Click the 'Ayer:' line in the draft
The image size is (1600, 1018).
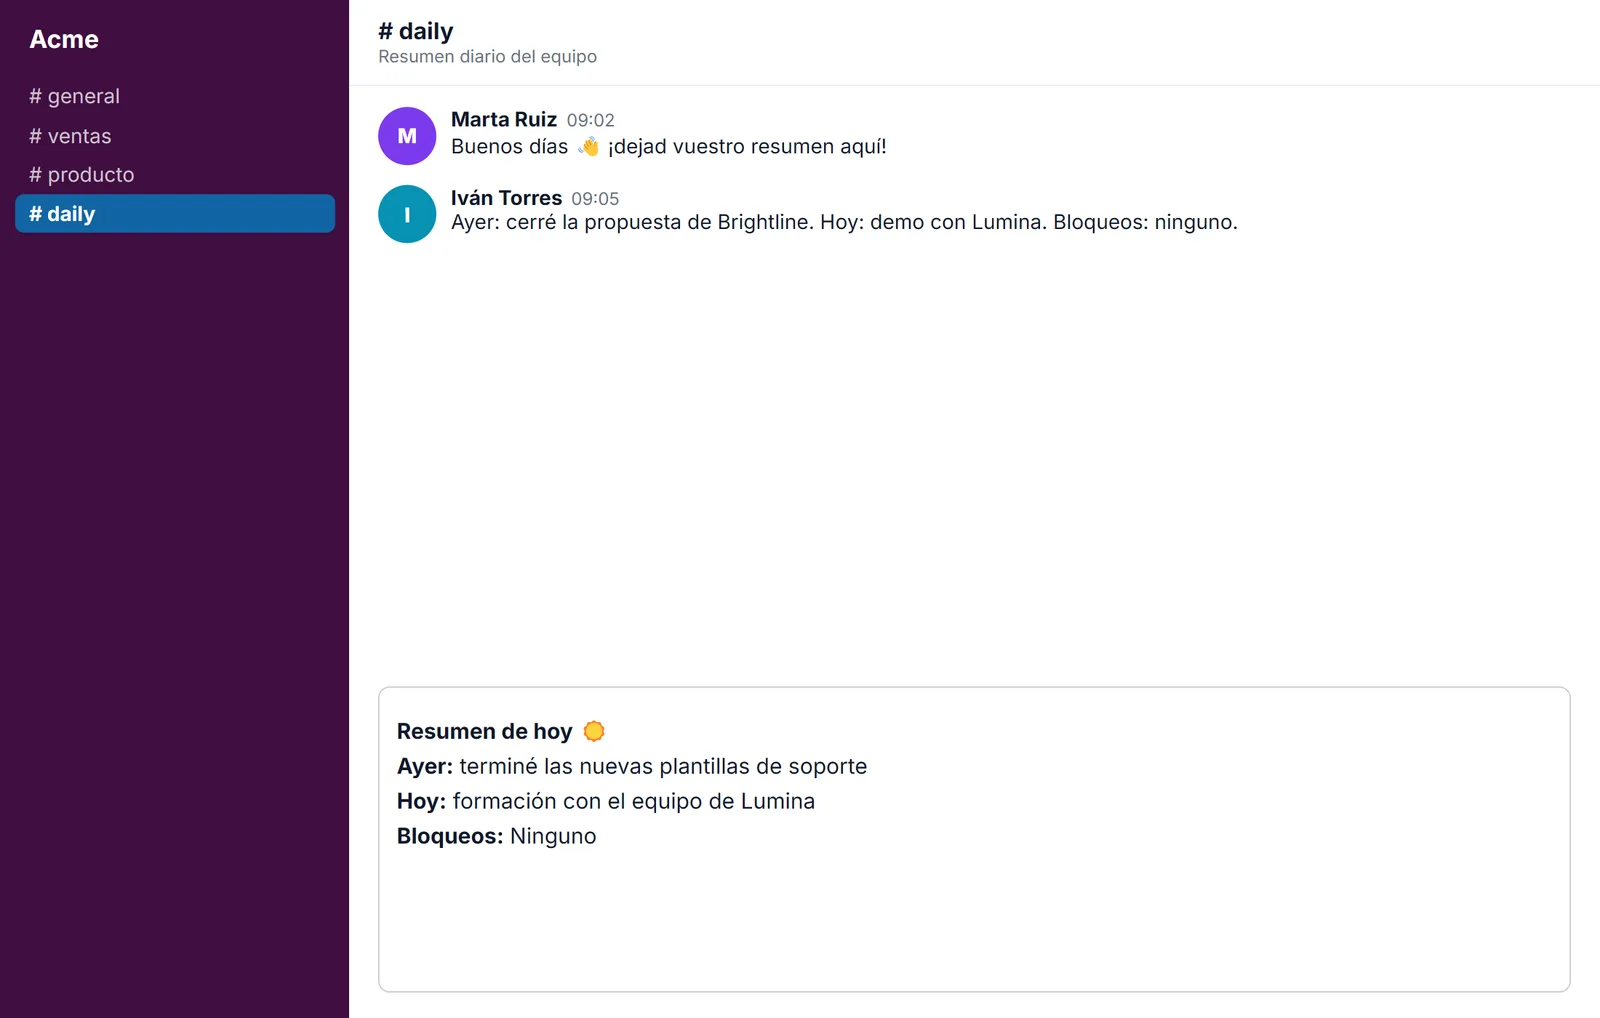pyautogui.click(x=632, y=766)
